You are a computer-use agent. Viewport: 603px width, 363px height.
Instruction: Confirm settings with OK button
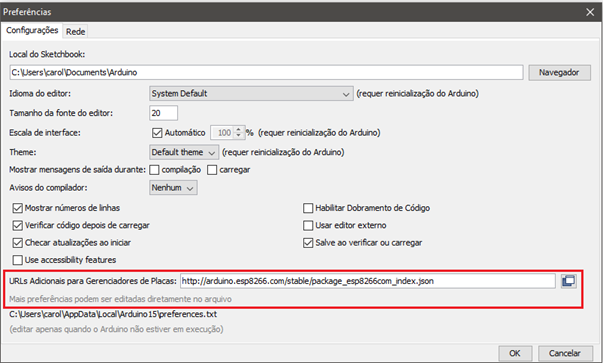(515, 353)
